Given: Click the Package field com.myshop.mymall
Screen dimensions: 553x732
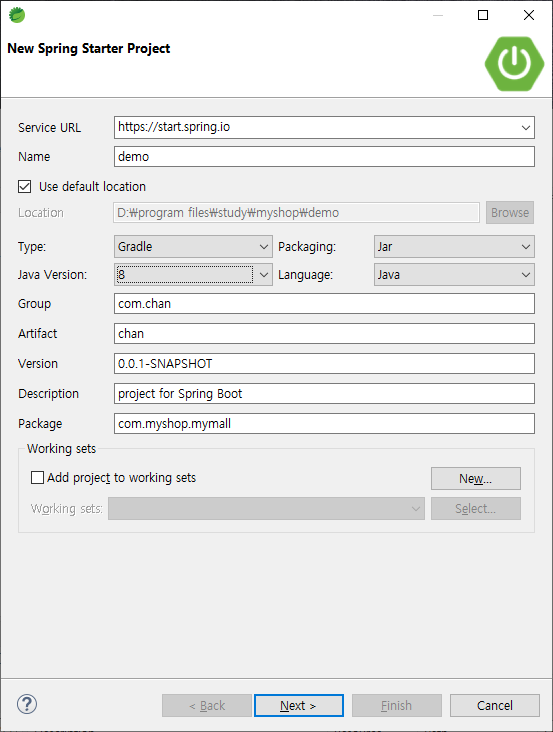Looking at the screenshot, I should tap(324, 423).
